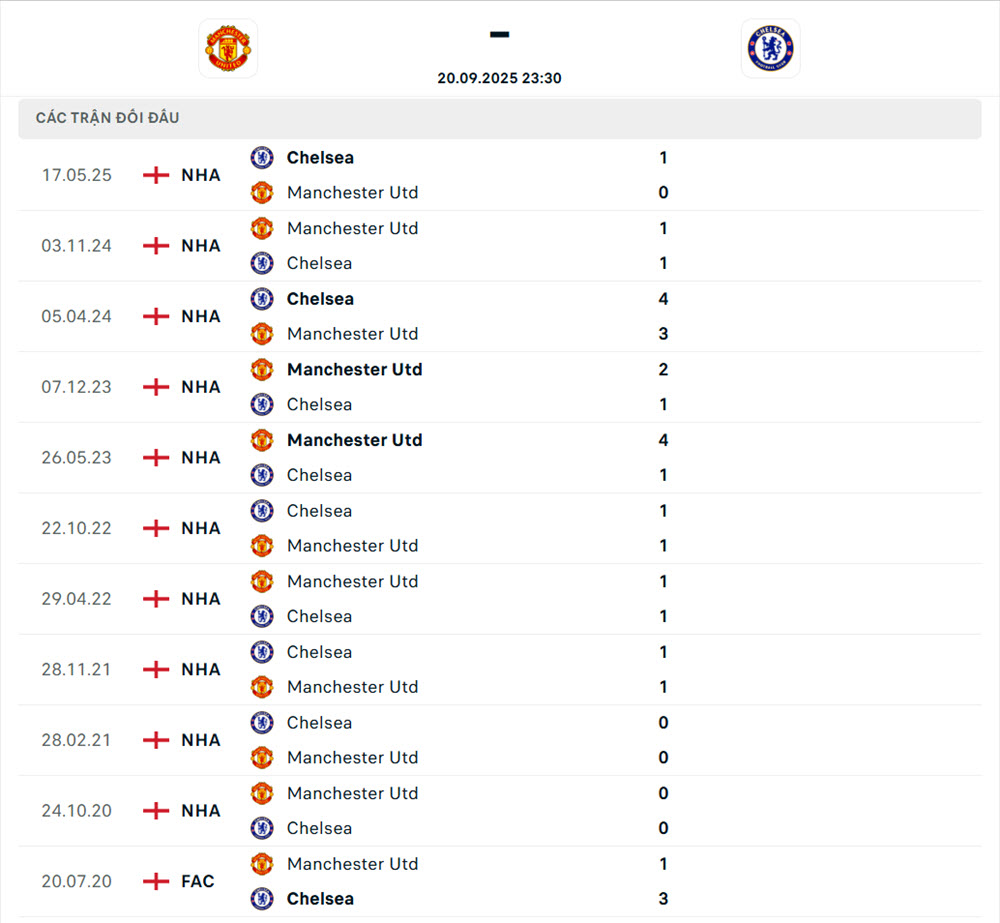Image resolution: width=1000 pixels, height=923 pixels.
Task: Select the Chelsea badge in the 20.07.20 FAC match
Action: coord(261,899)
